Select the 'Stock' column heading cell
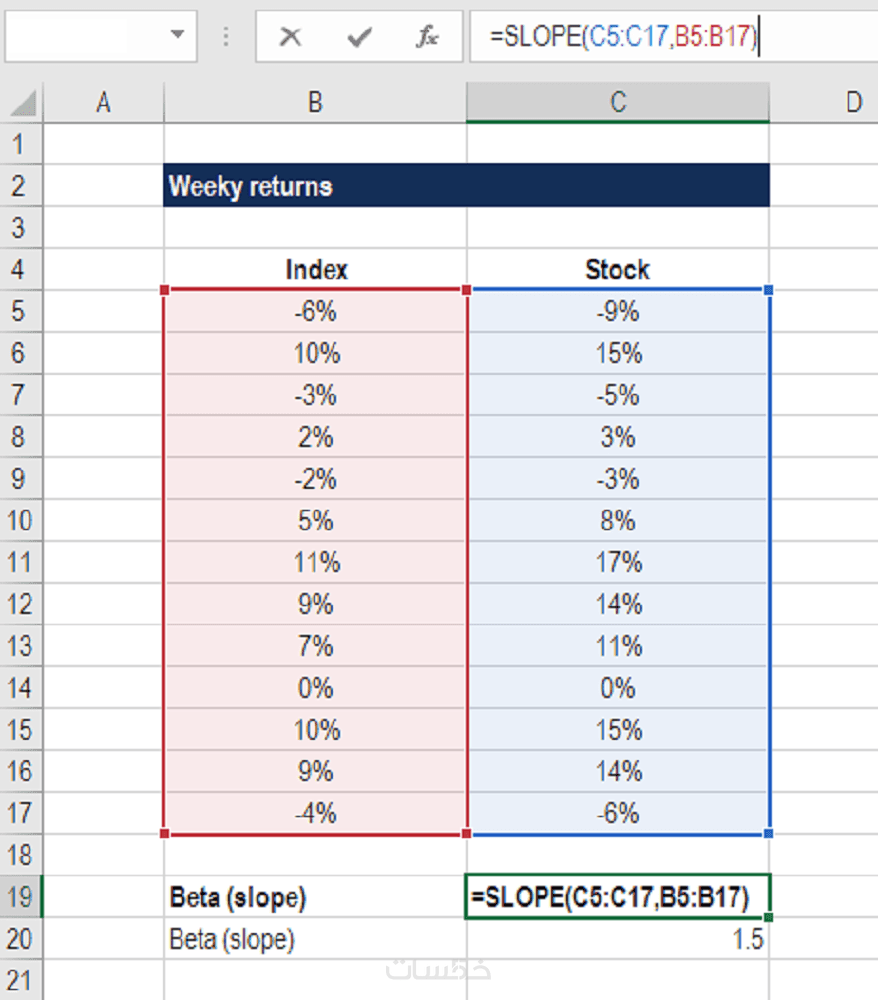This screenshot has height=1000, width=878. click(x=618, y=270)
